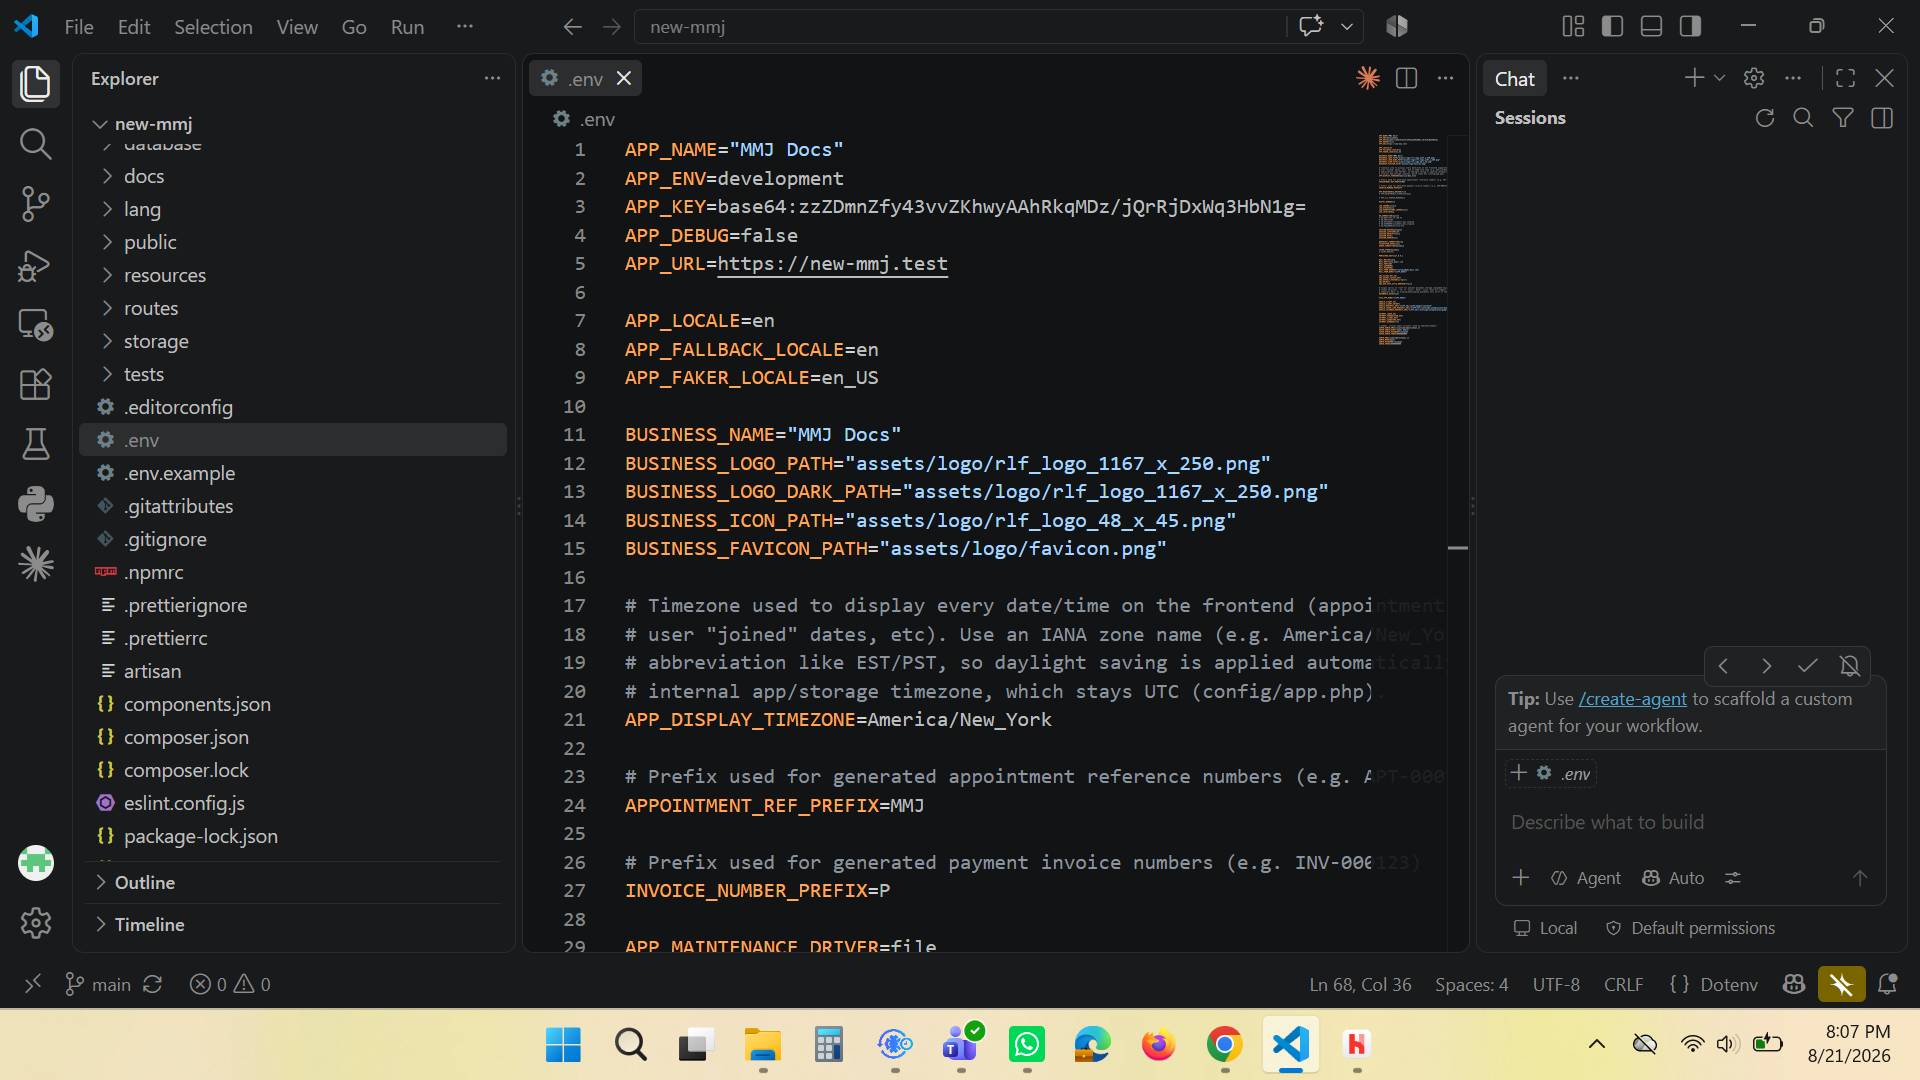Open the Selection menu
Viewport: 1920px width, 1080px height.
pyautogui.click(x=213, y=27)
